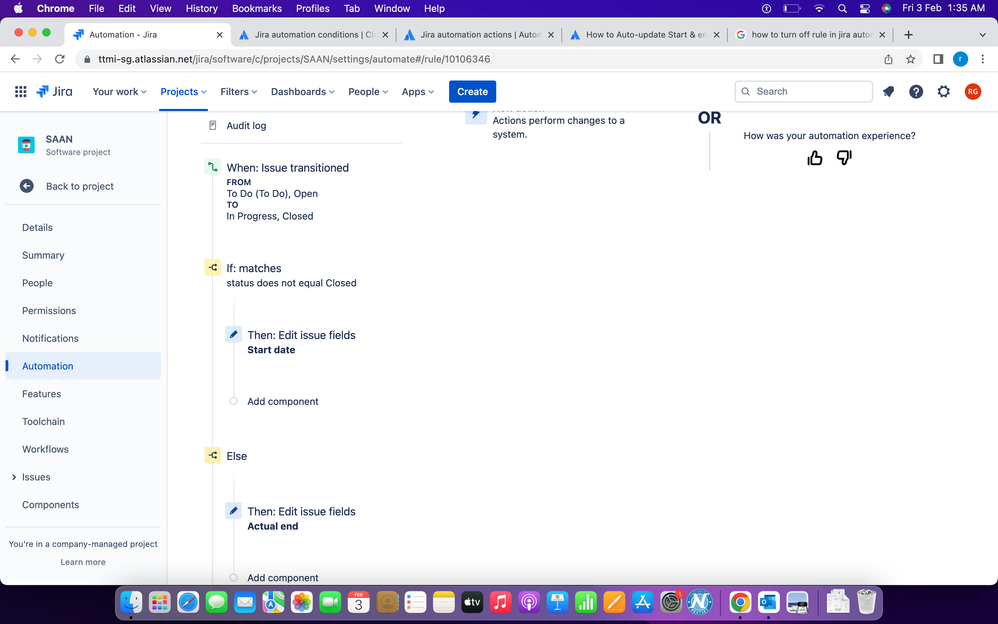Image resolution: width=998 pixels, height=624 pixels.
Task: Click the RG profile avatar
Action: (x=971, y=91)
